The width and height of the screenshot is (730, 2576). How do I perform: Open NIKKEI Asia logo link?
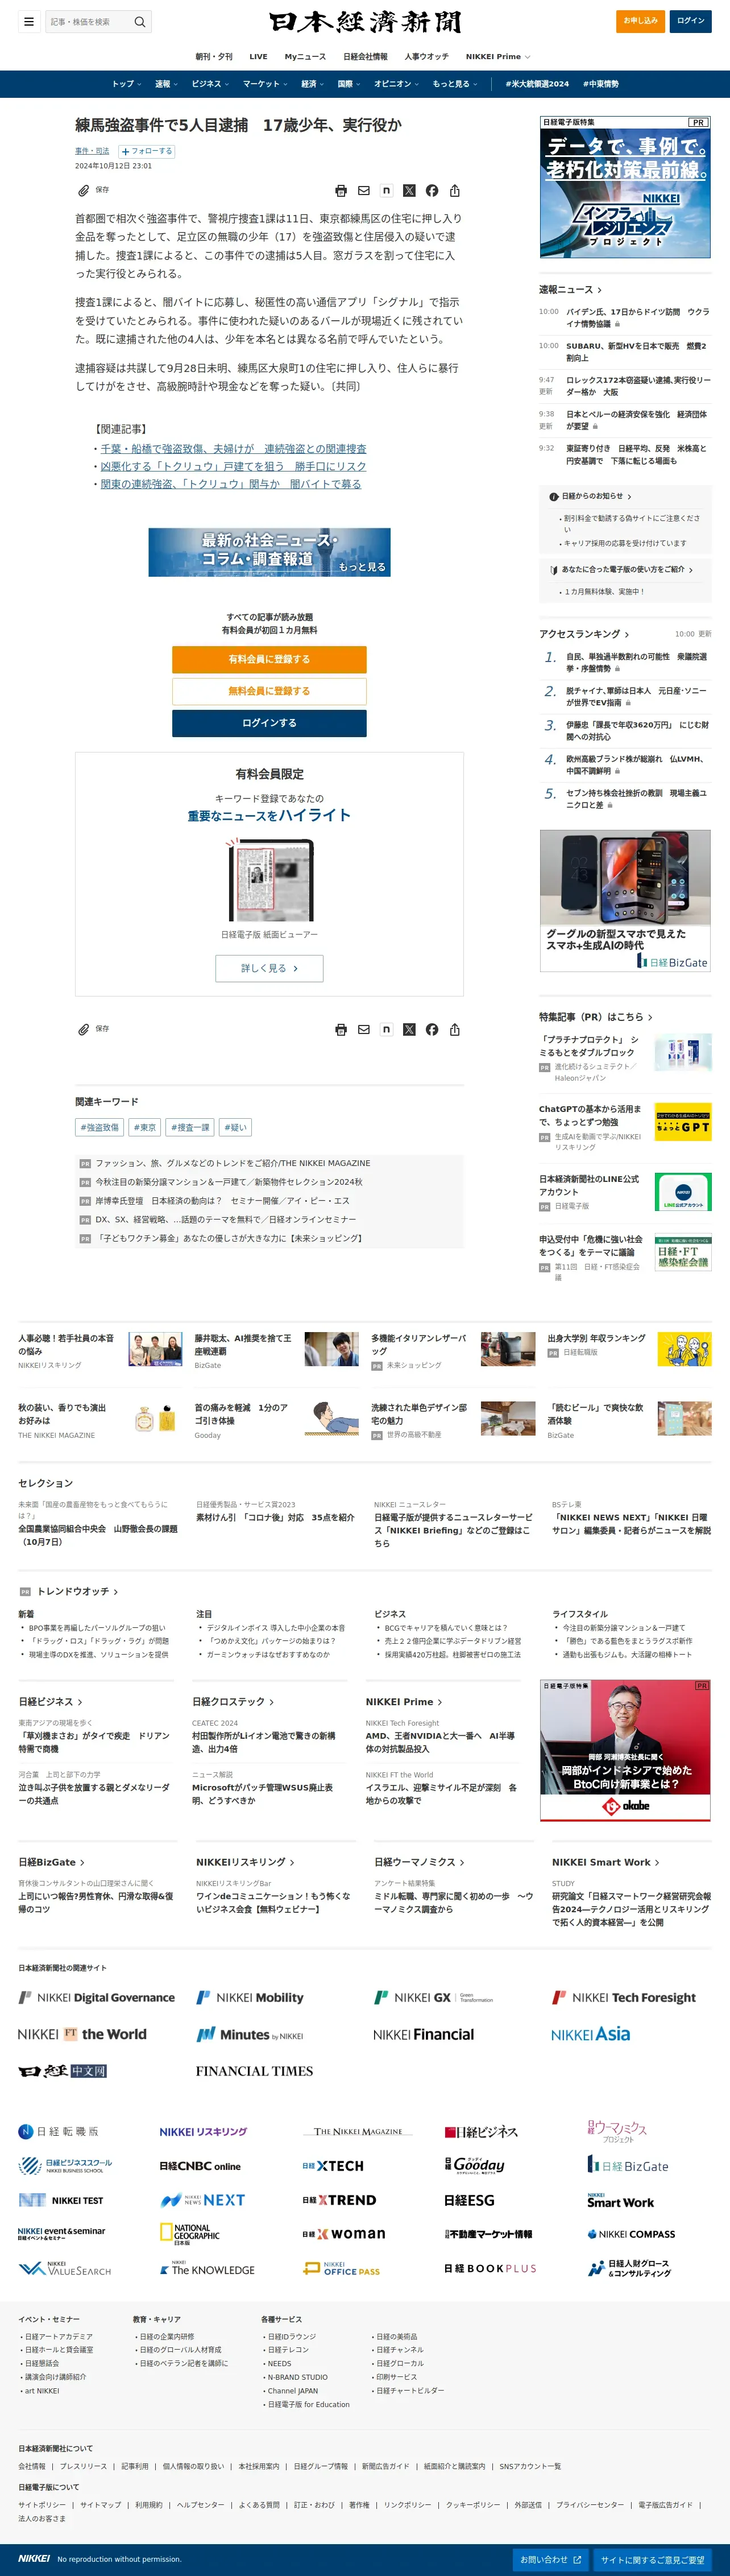pyautogui.click(x=590, y=2034)
